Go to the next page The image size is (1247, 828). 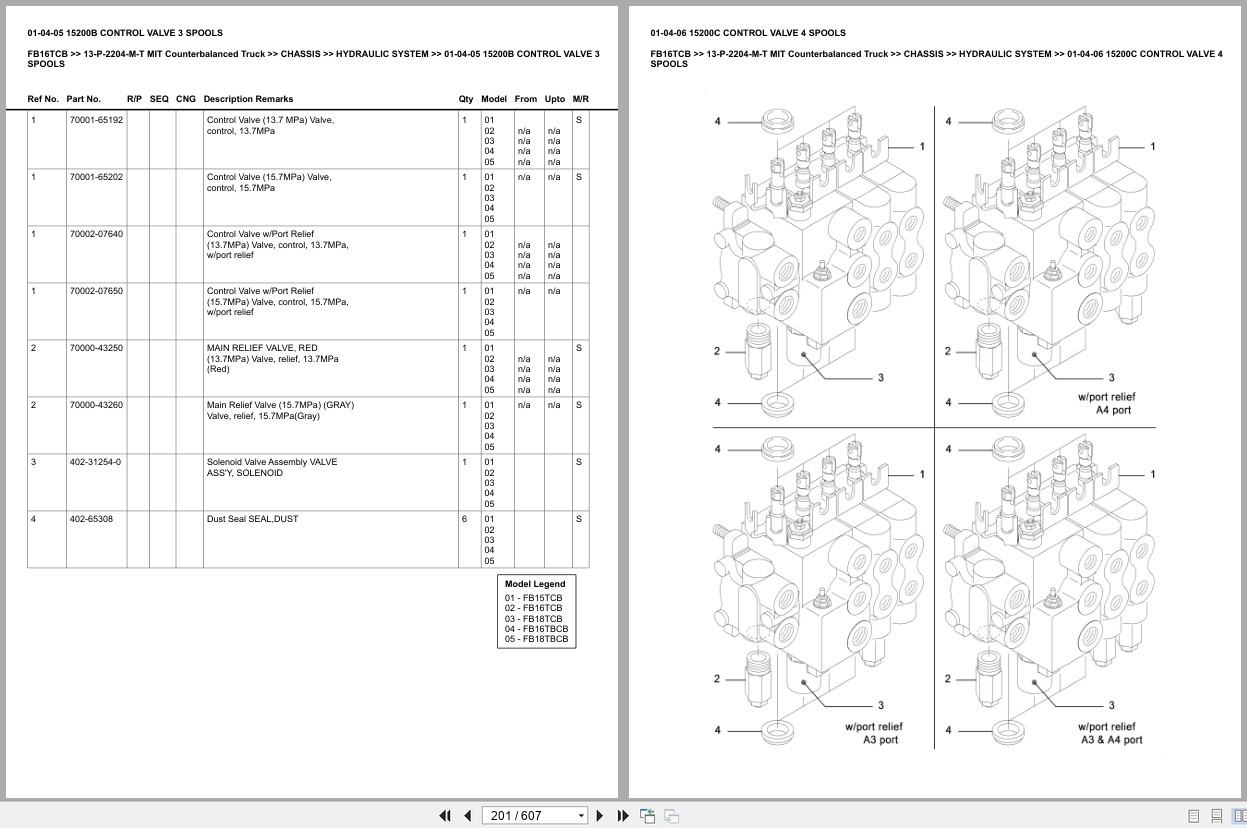point(600,815)
